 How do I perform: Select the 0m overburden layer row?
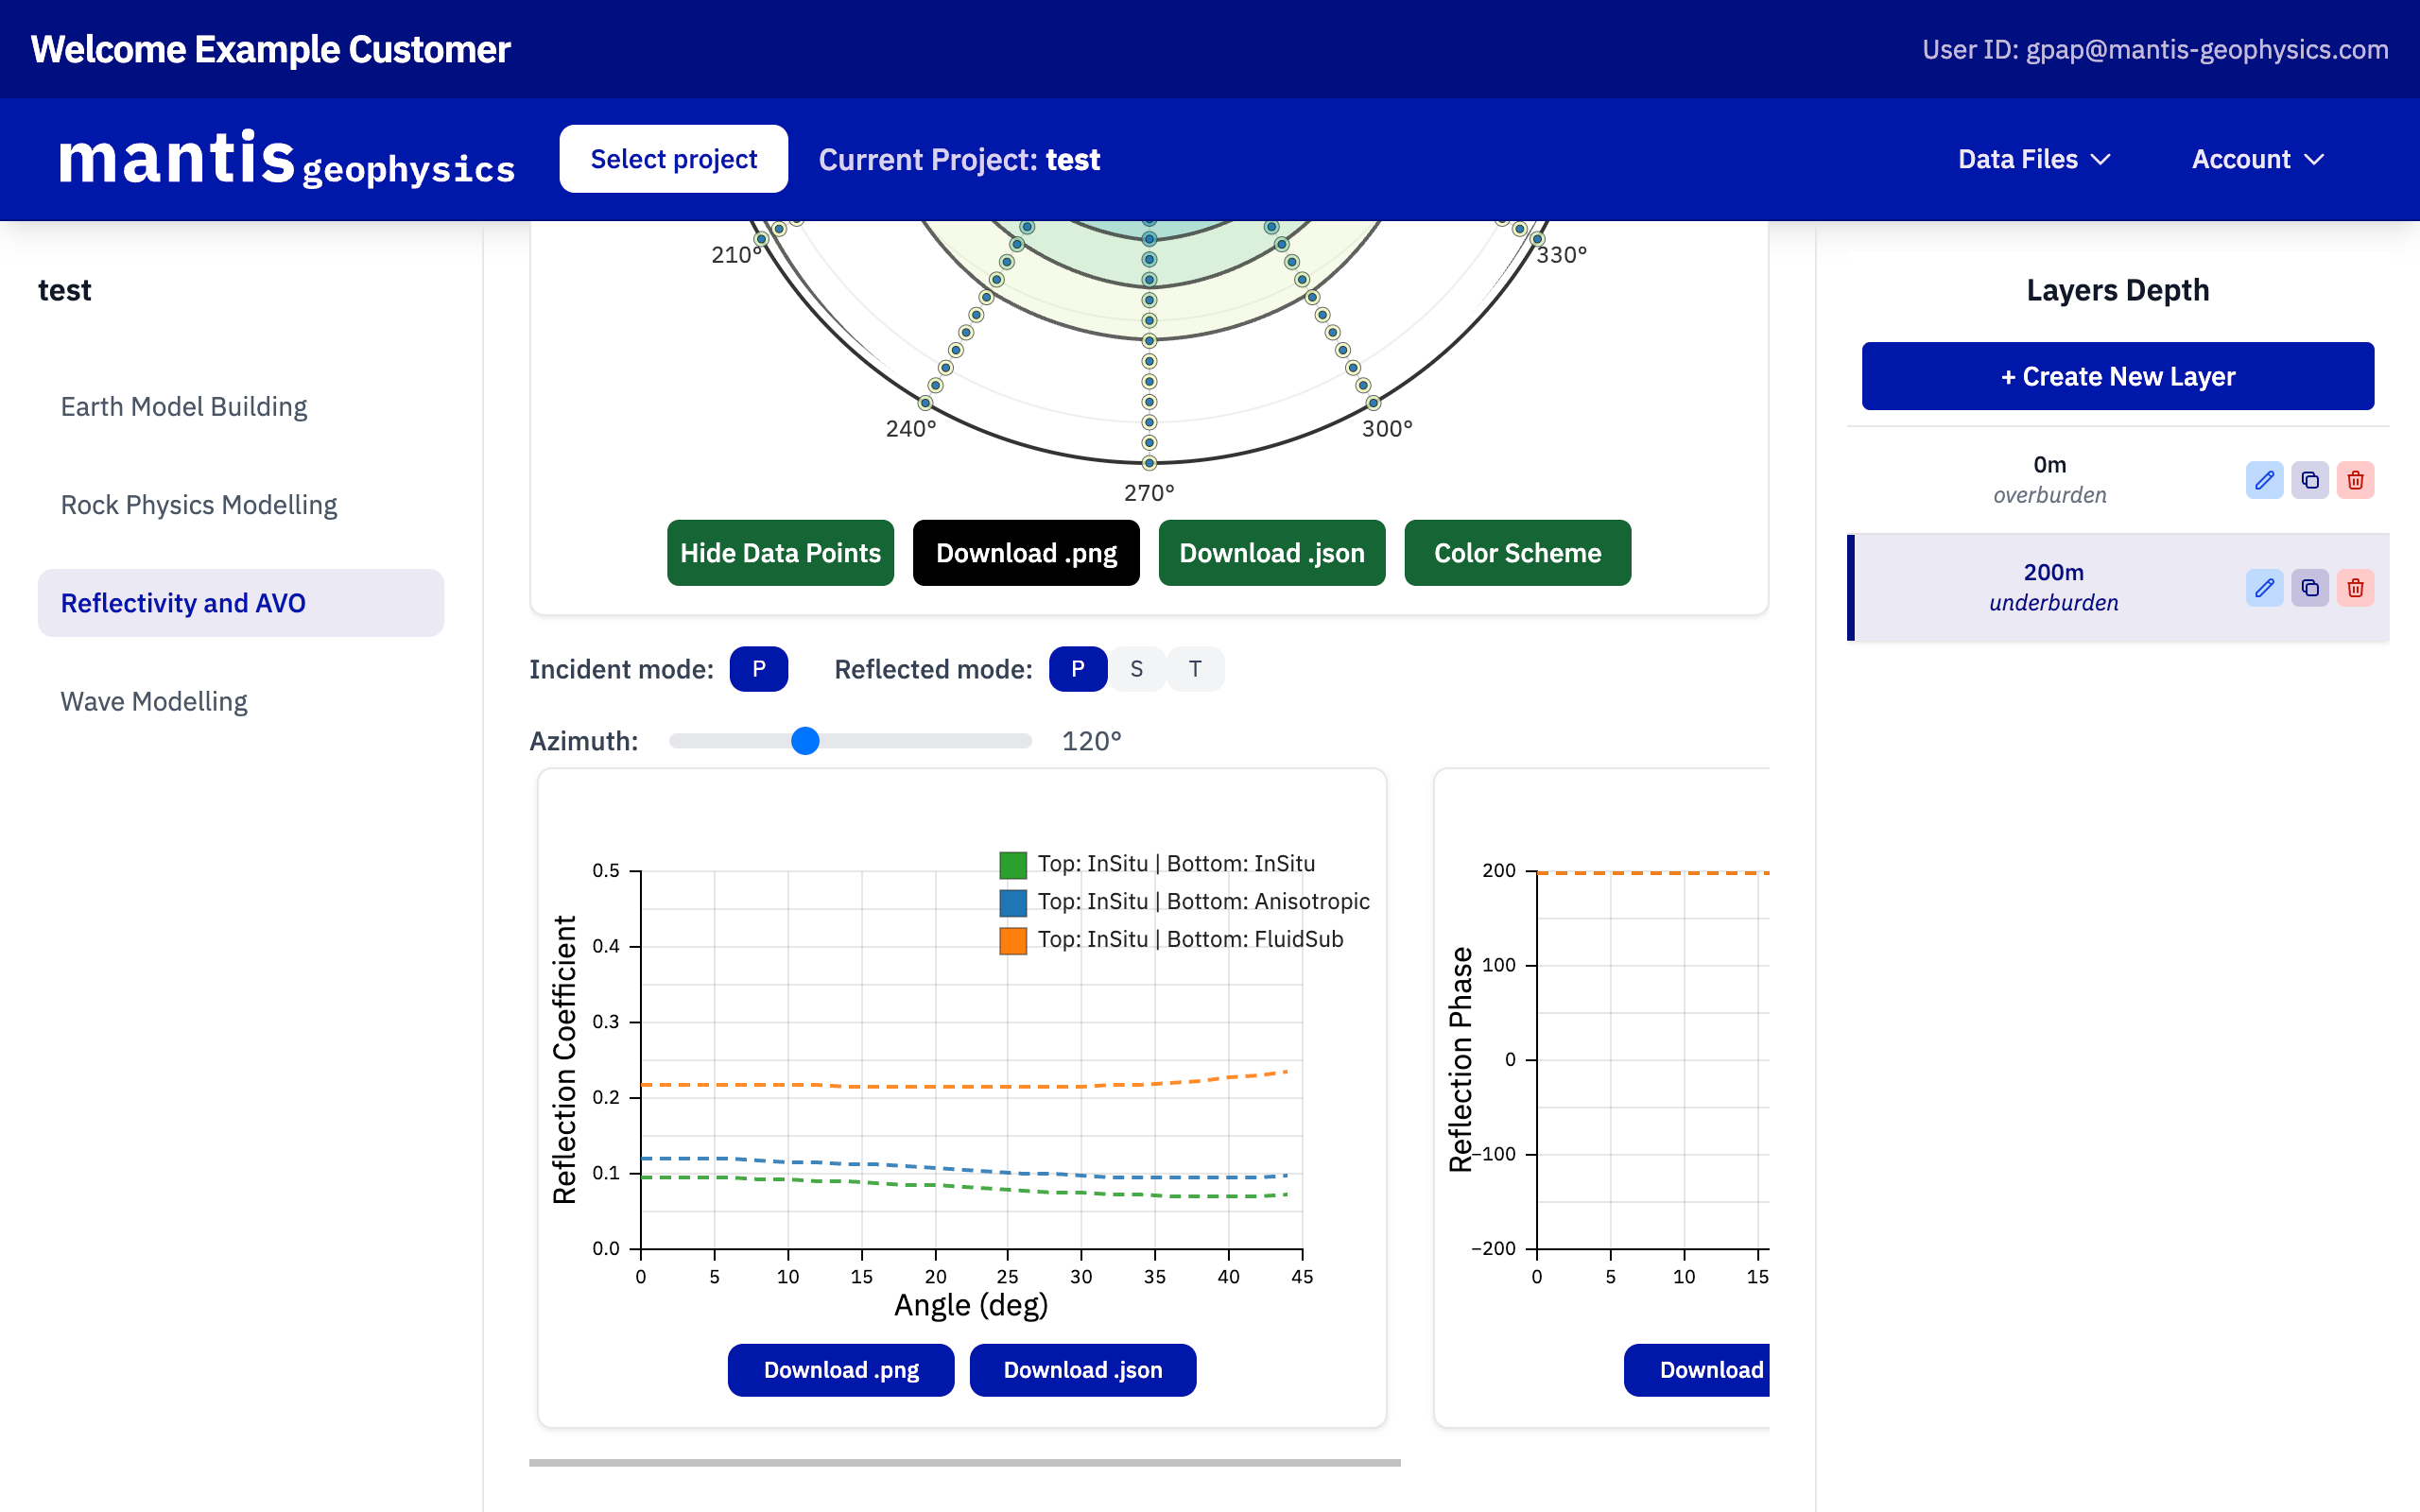point(2118,480)
